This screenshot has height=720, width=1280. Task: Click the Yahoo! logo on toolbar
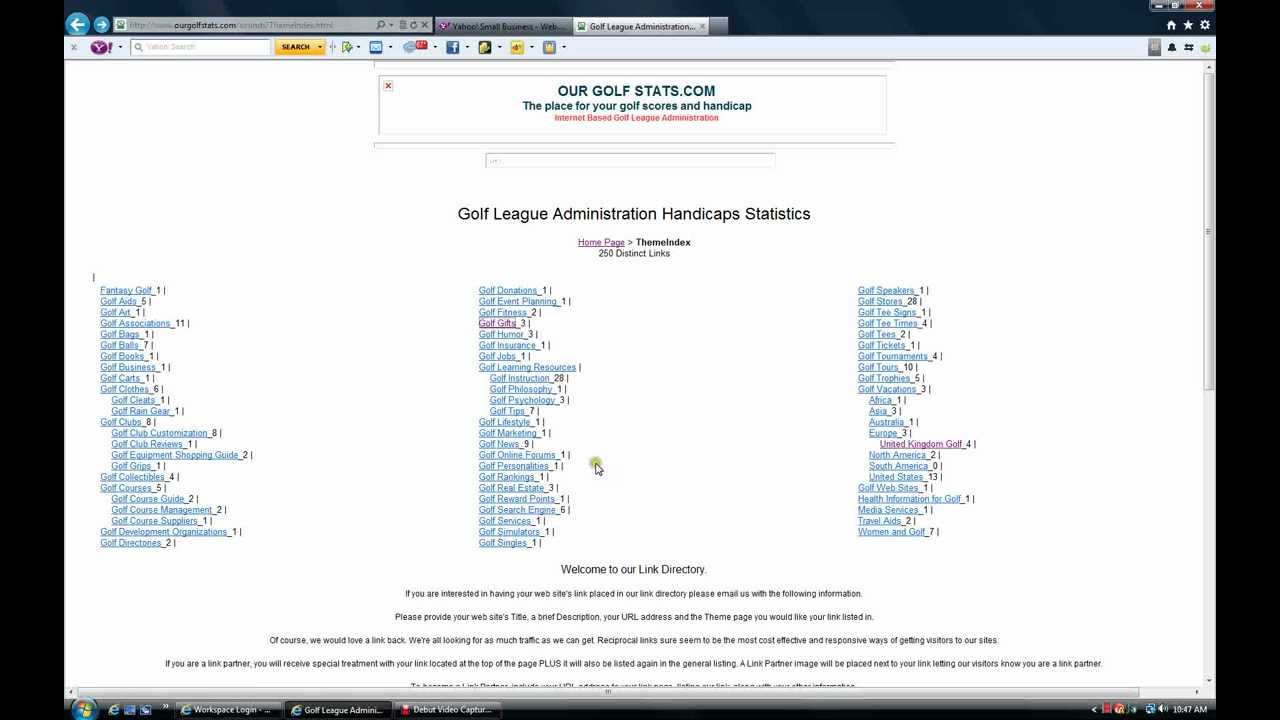[x=101, y=47]
